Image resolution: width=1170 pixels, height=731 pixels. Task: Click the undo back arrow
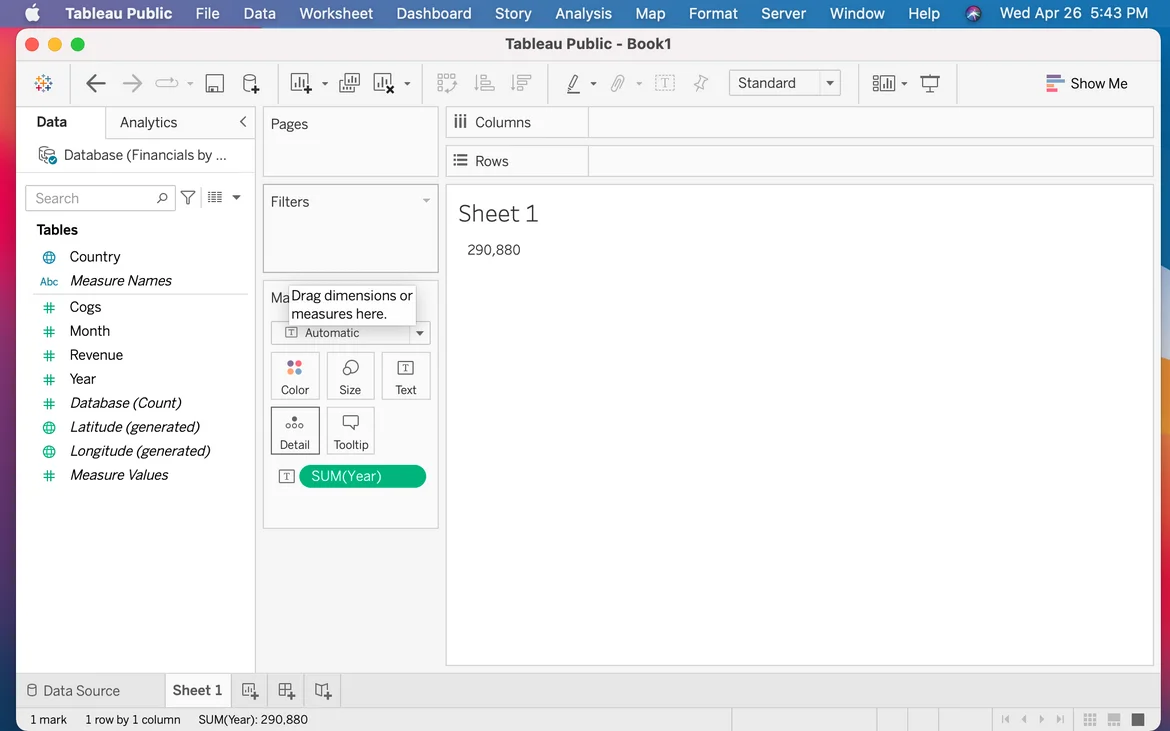coord(96,84)
